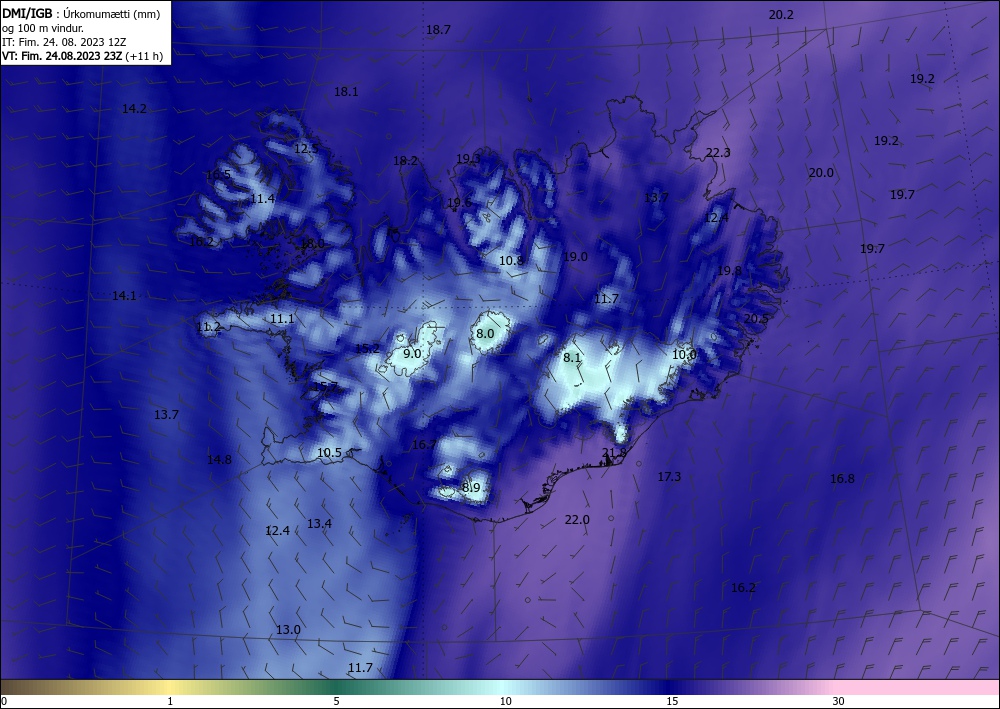The height and width of the screenshot is (709, 1000).
Task: Click the 14.8 value over the sea
Action: (x=219, y=459)
